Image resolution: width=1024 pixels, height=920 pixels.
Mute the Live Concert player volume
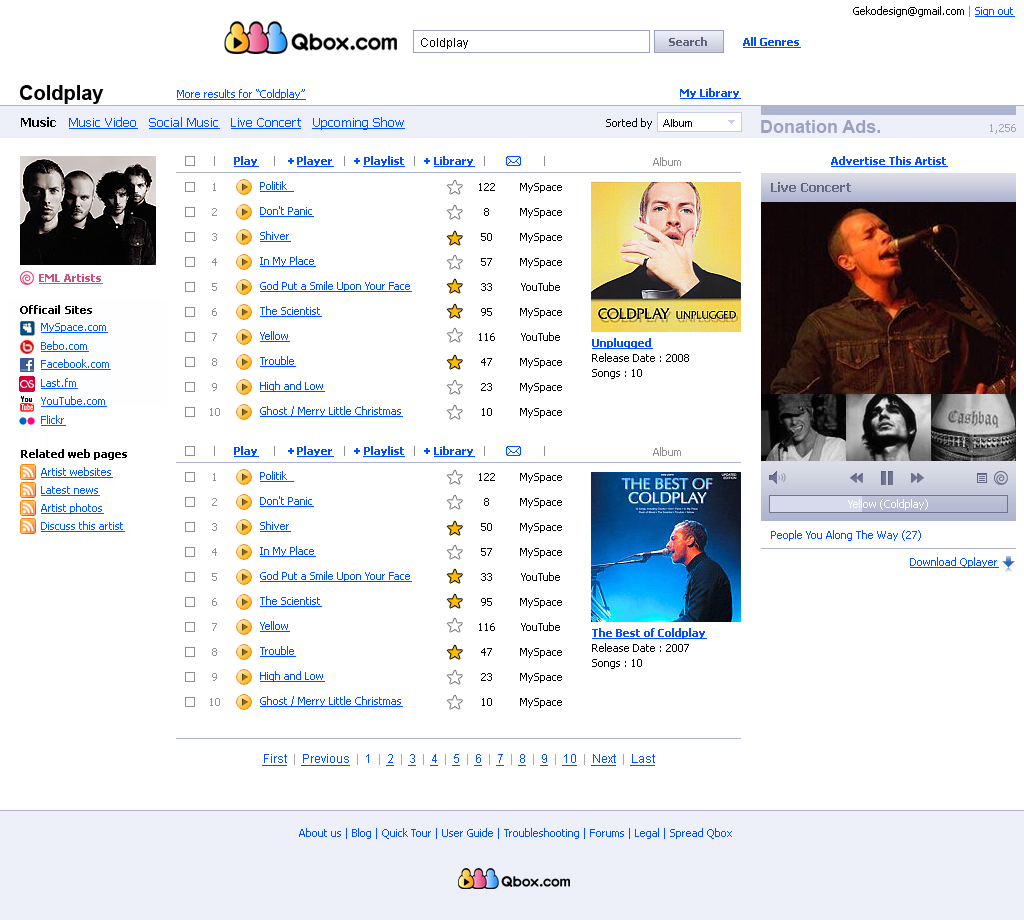tap(776, 478)
